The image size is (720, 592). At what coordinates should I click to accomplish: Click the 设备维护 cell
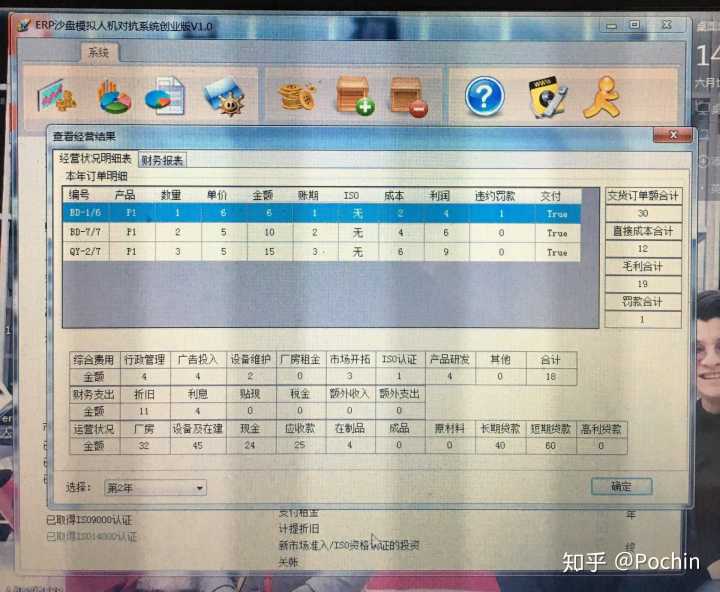click(x=250, y=360)
